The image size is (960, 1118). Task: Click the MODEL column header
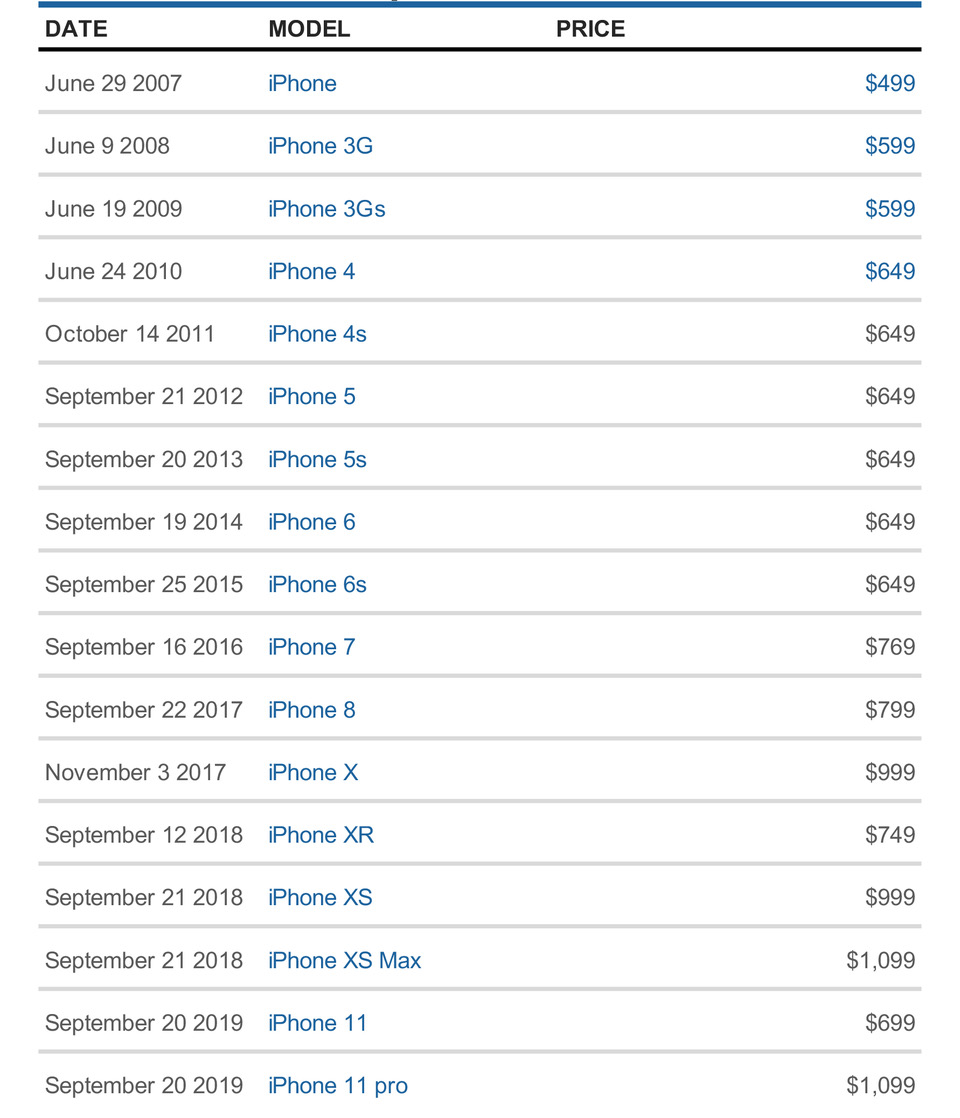[x=309, y=29]
